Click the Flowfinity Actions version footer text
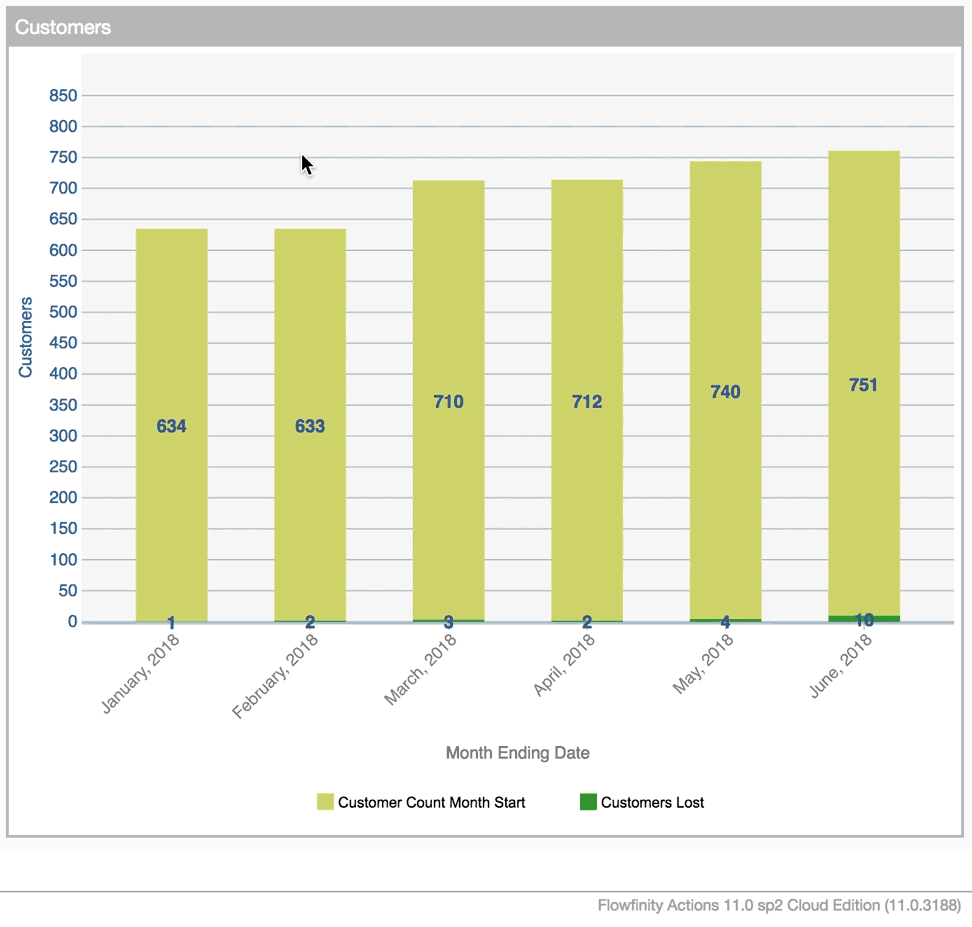 pos(778,906)
